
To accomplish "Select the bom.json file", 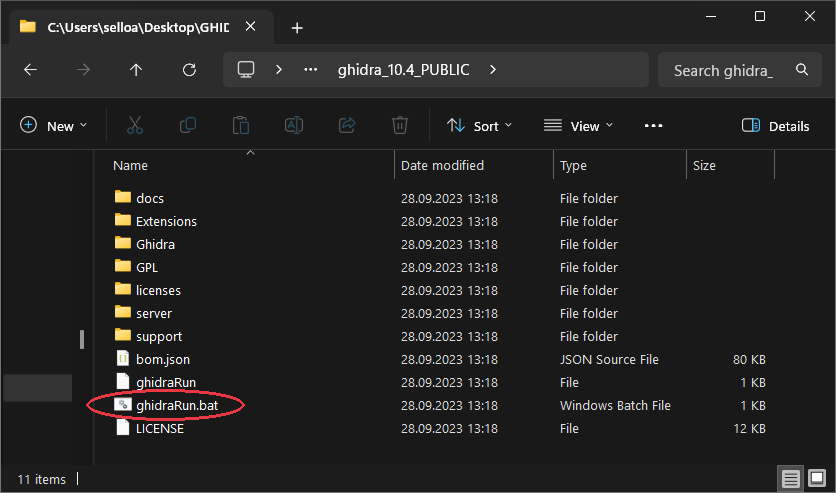I will [163, 360].
